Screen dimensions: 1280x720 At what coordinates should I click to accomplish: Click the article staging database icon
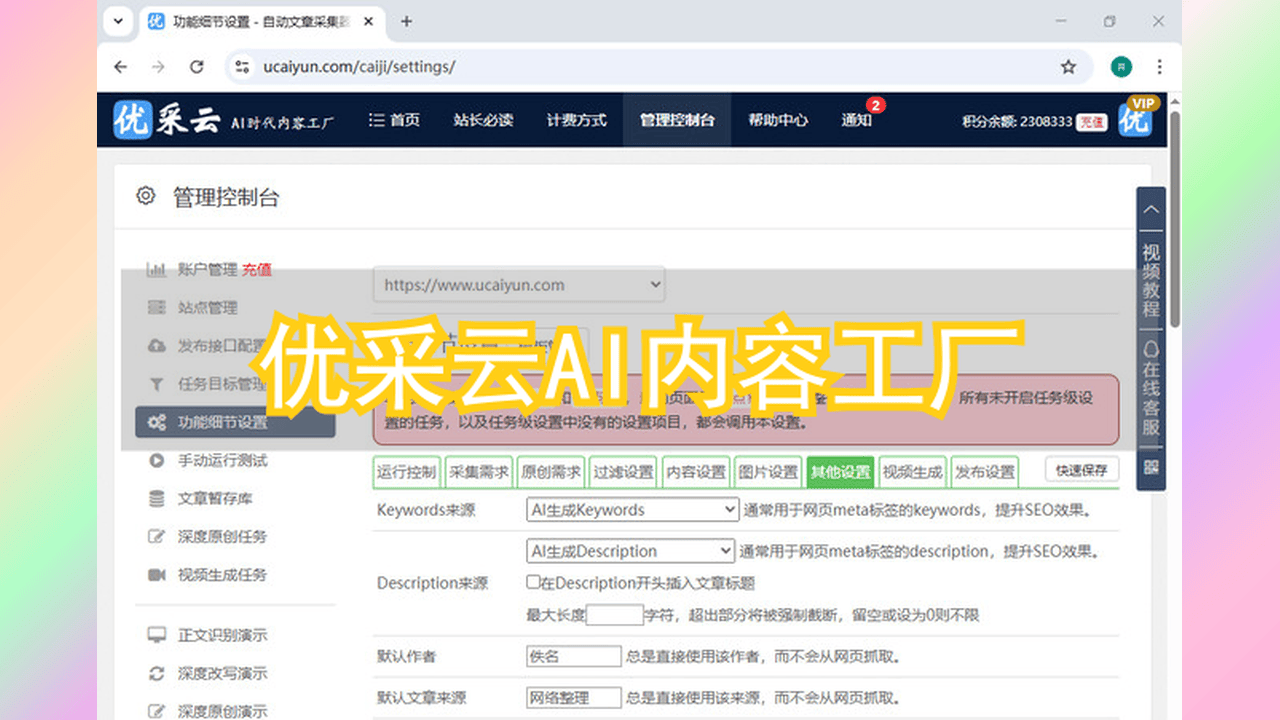click(x=156, y=499)
